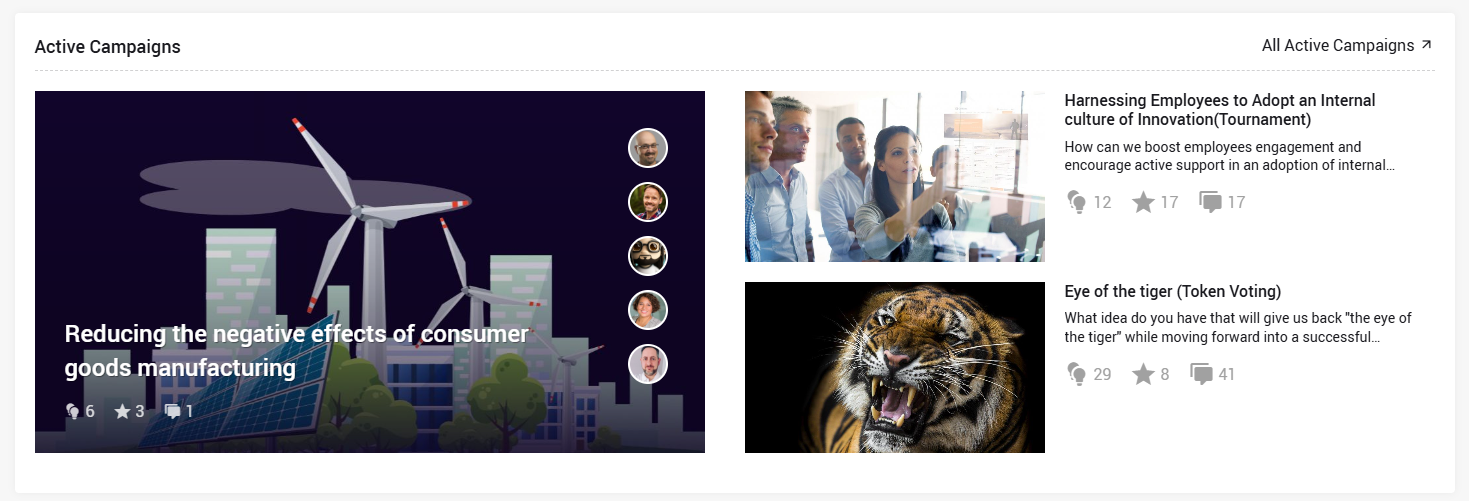
Task: Click the arrow icon beside All Active Campaigns
Action: pyautogui.click(x=1426, y=45)
